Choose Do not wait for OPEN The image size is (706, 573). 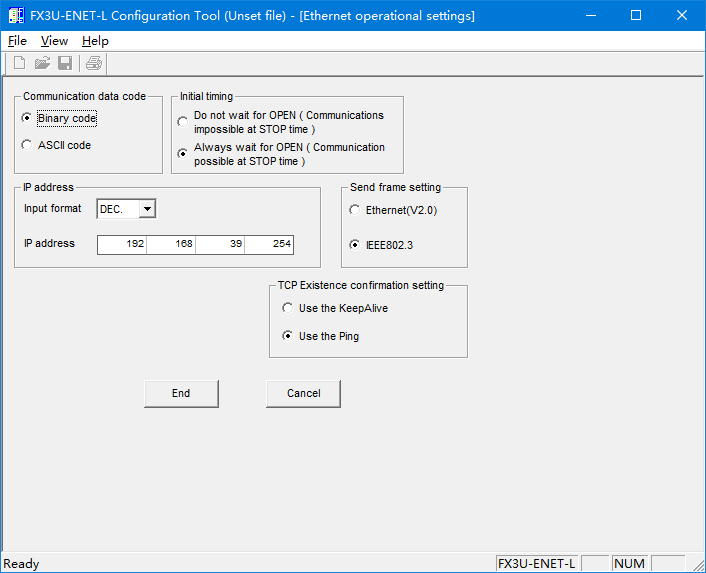[x=182, y=122]
